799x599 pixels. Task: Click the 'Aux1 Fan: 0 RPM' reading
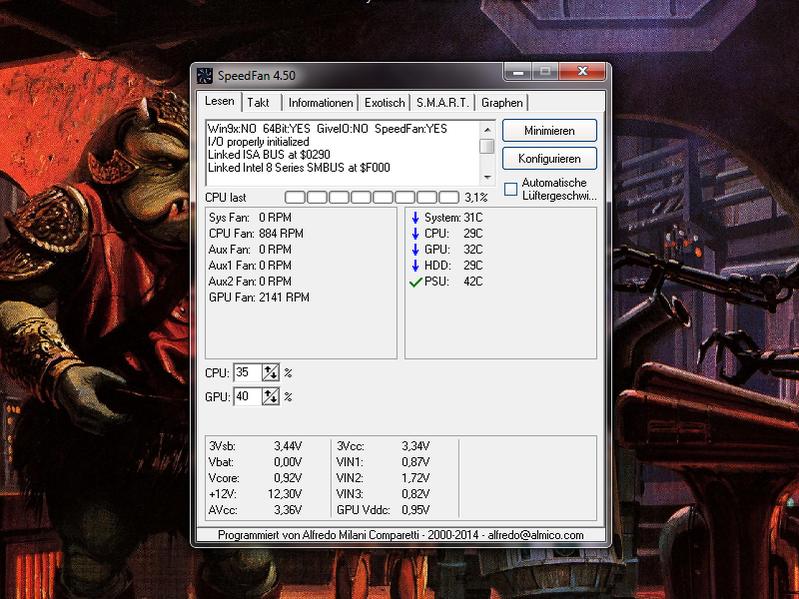pyautogui.click(x=250, y=265)
